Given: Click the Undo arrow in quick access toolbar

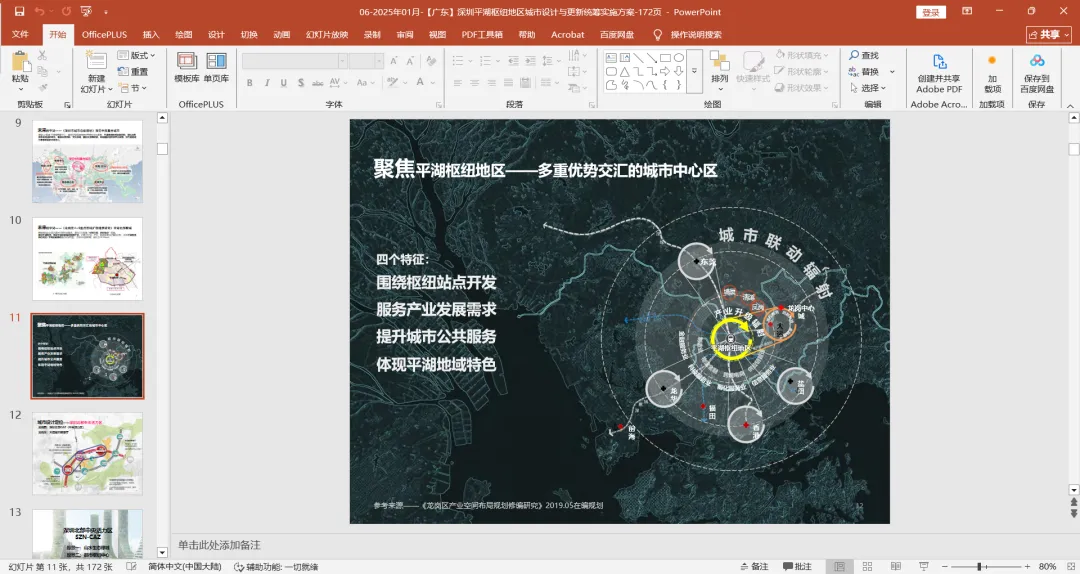Looking at the screenshot, I should (x=39, y=12).
